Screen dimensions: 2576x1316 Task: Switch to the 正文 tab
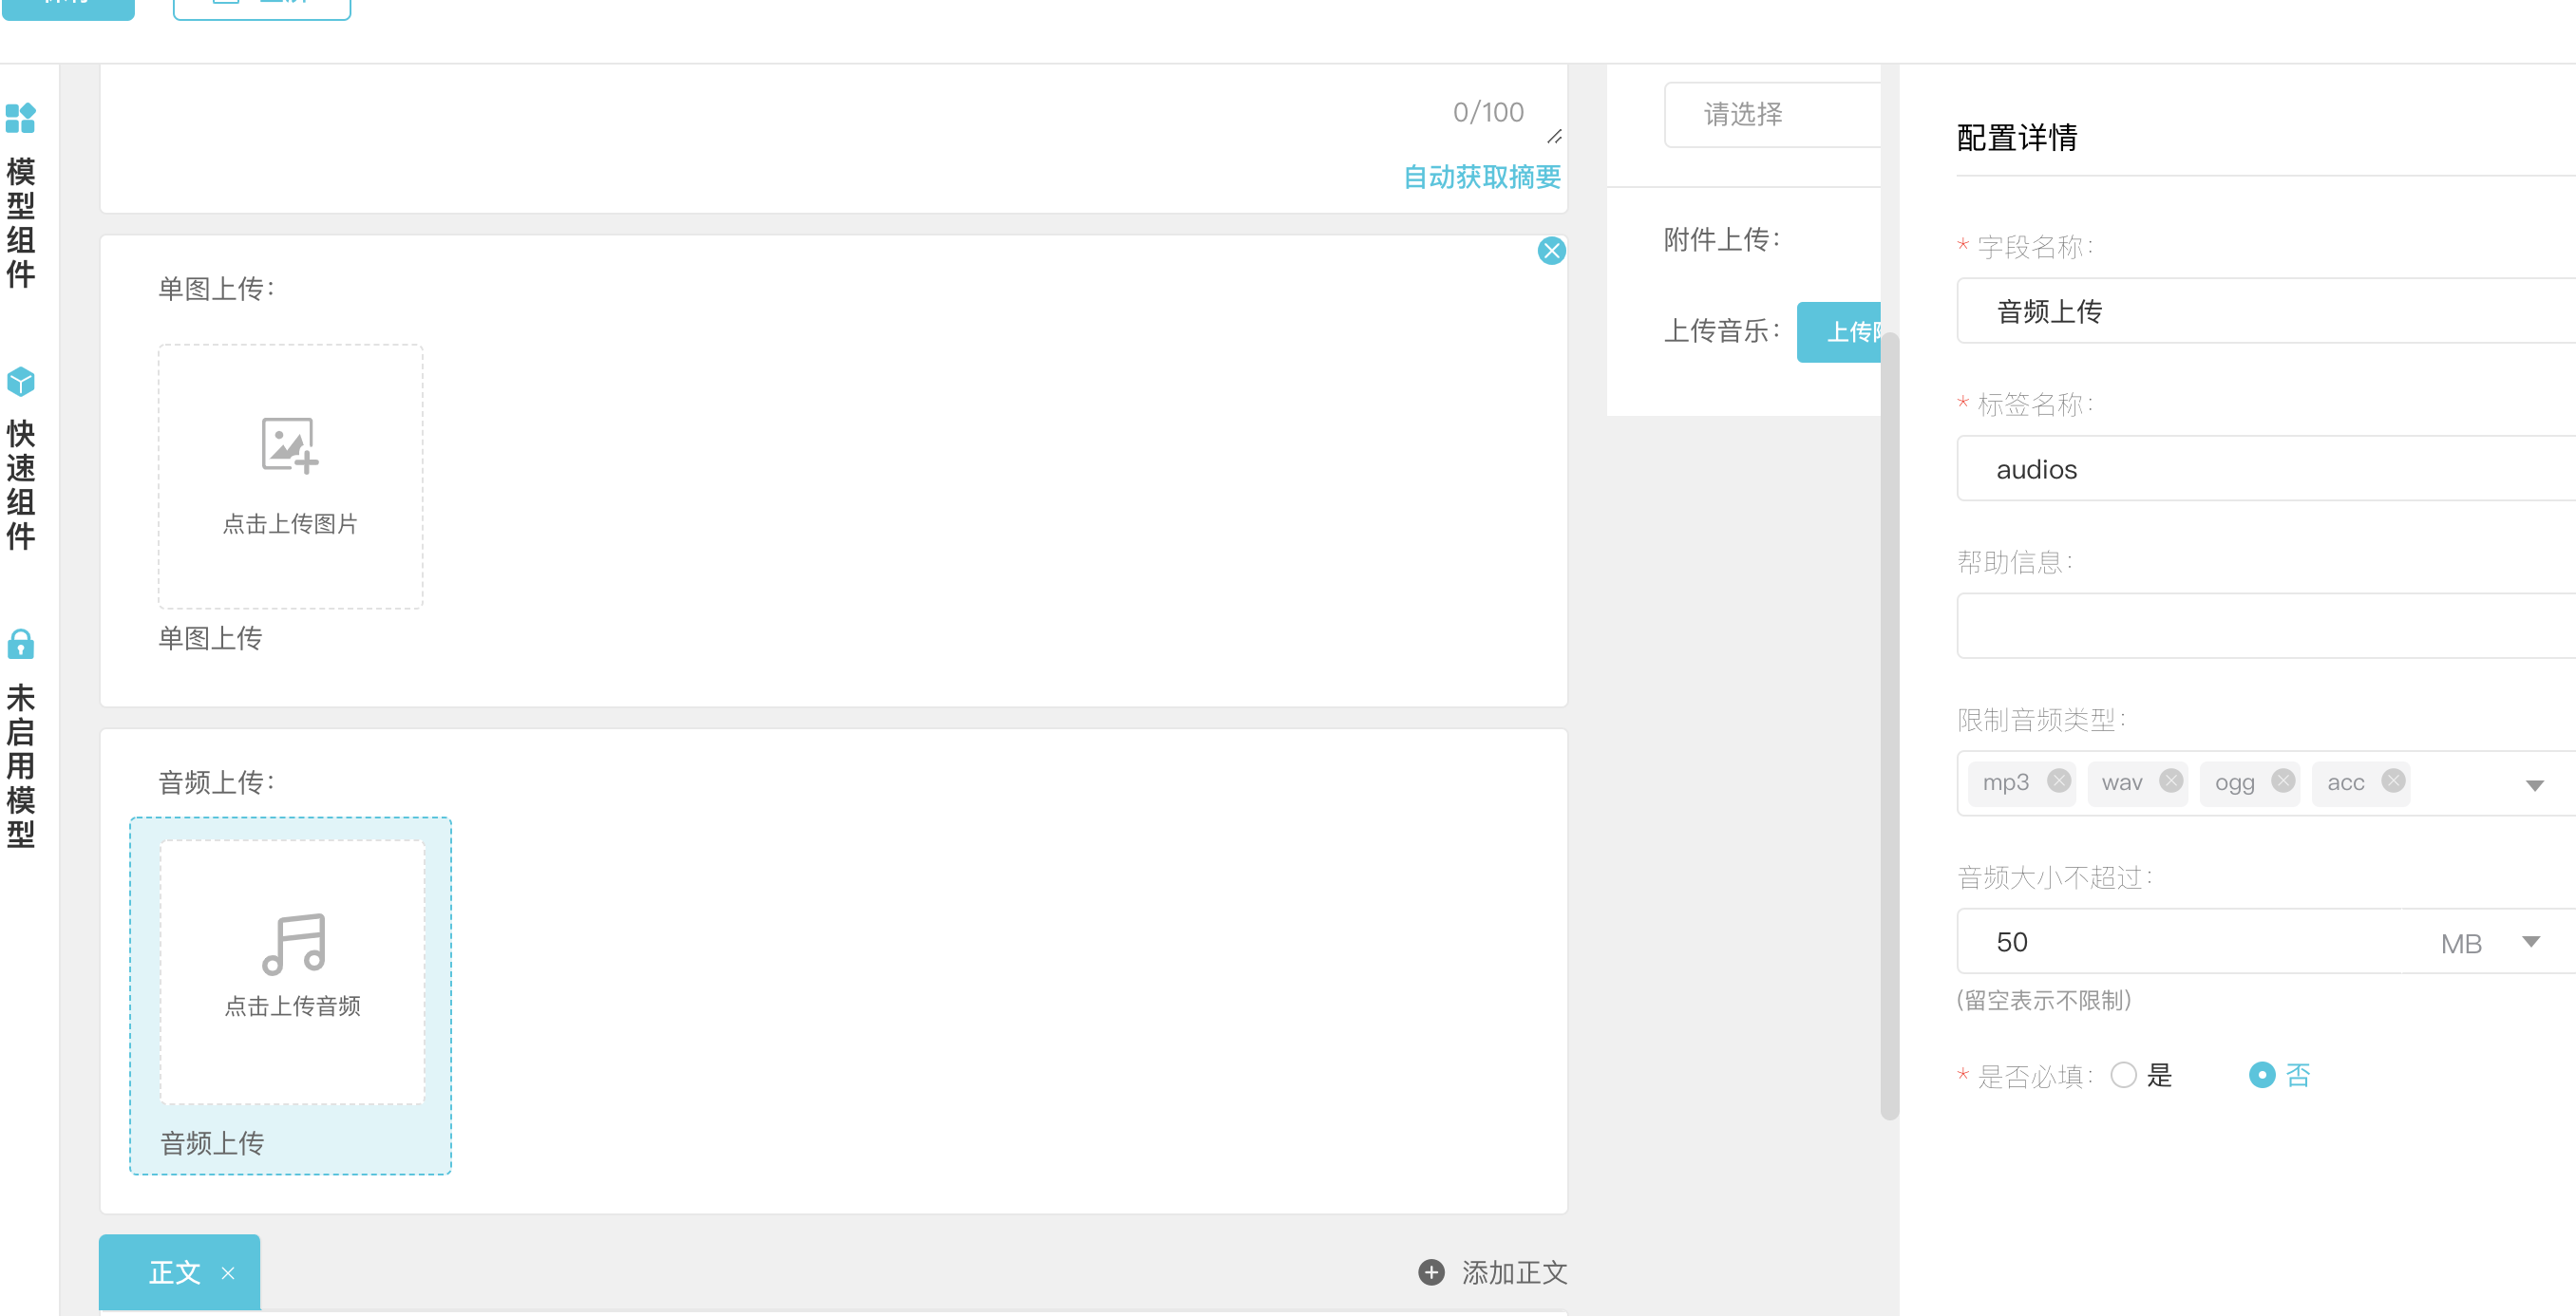coord(174,1272)
